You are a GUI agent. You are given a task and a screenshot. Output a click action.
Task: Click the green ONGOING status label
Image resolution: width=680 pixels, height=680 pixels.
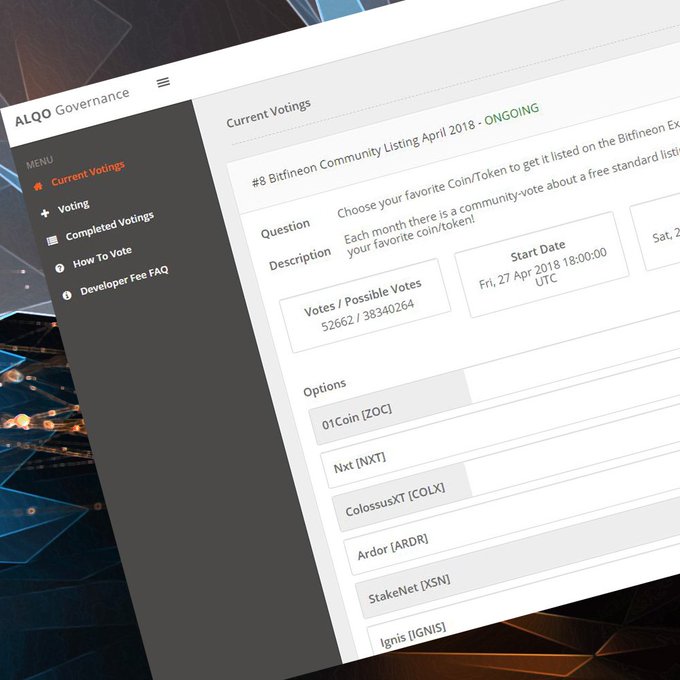(x=512, y=114)
